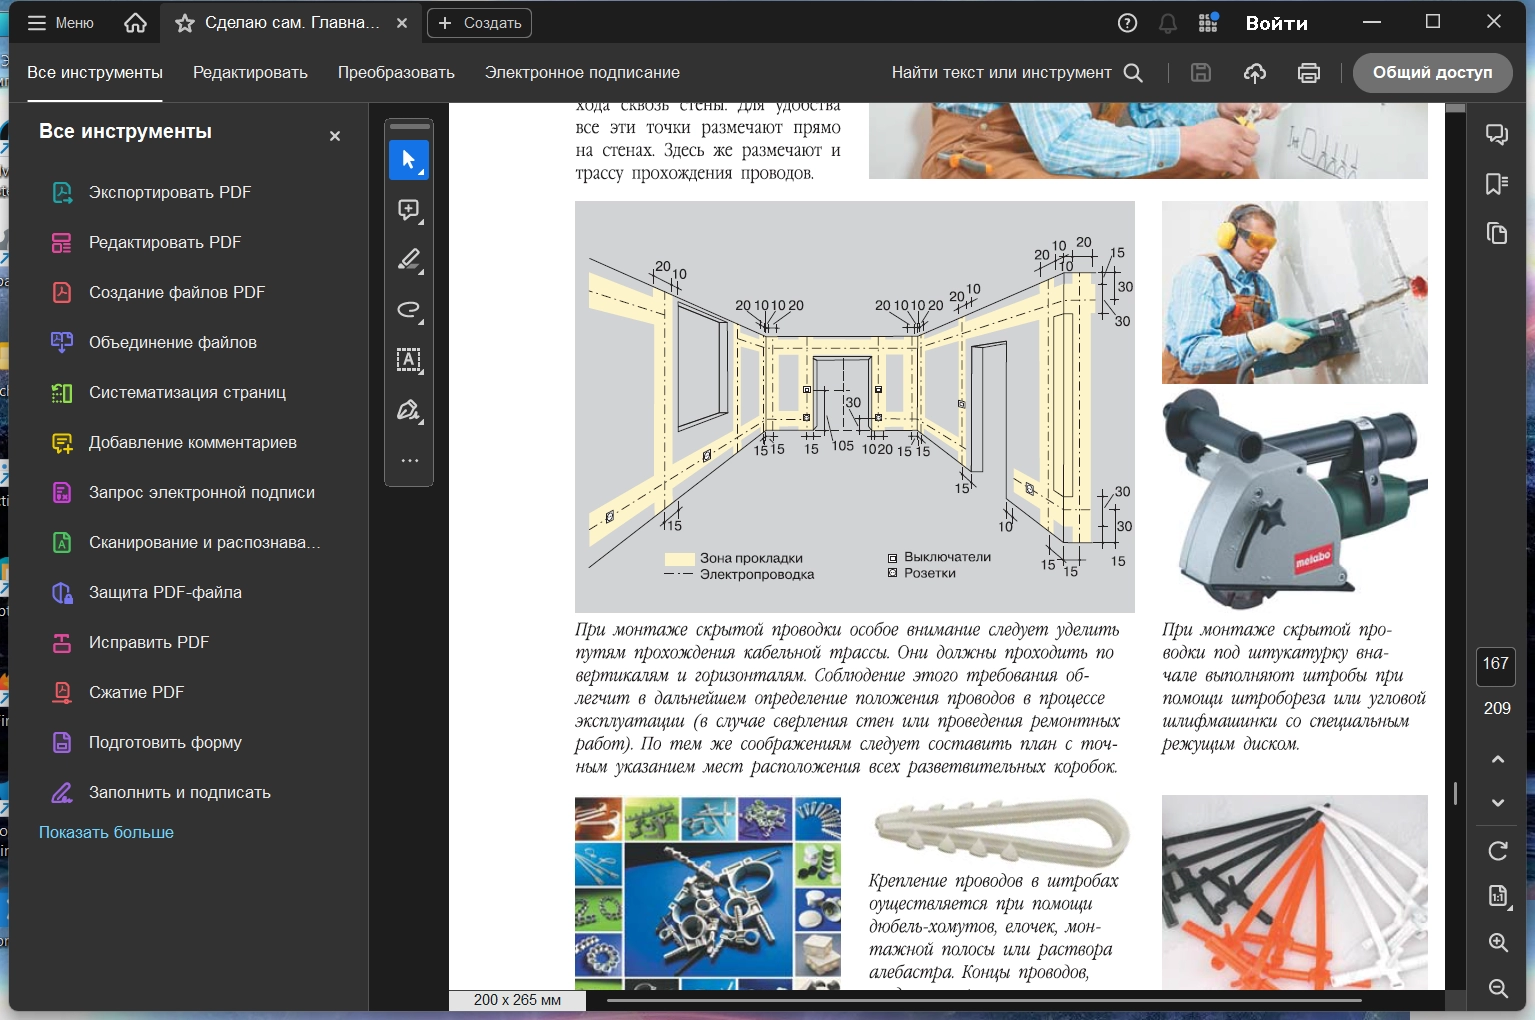
Task: Select the arrow selection tool
Action: (x=408, y=160)
